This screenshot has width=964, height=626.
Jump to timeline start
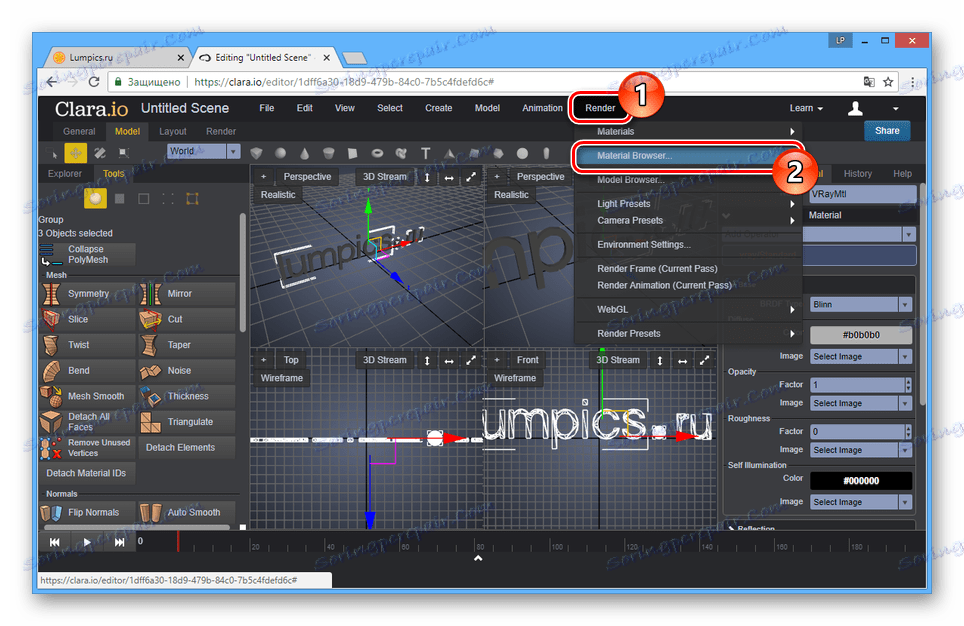[55, 542]
